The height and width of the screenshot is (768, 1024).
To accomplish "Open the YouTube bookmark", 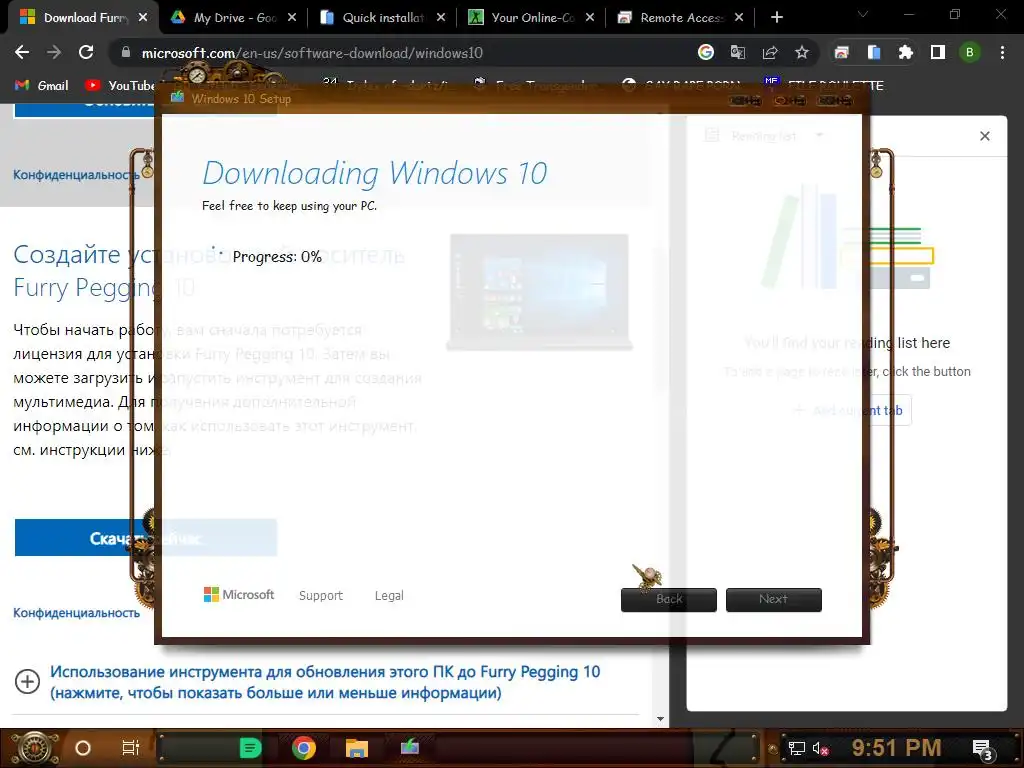I will tap(120, 86).
